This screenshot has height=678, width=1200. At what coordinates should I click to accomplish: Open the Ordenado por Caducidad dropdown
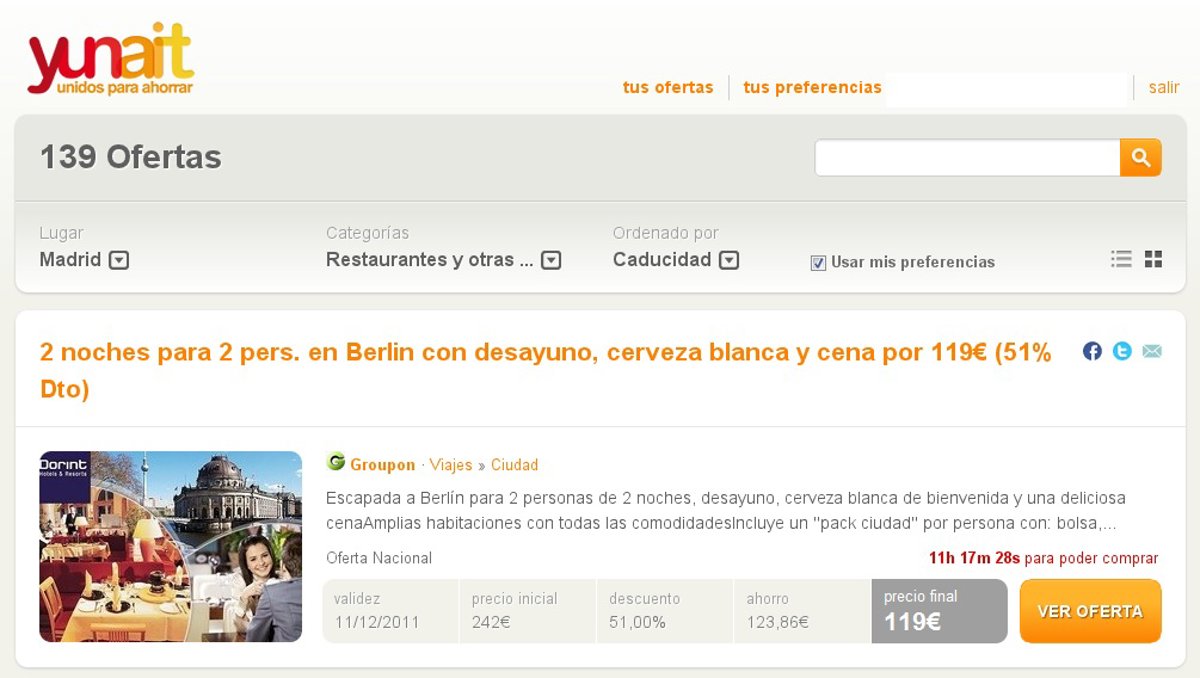(729, 260)
